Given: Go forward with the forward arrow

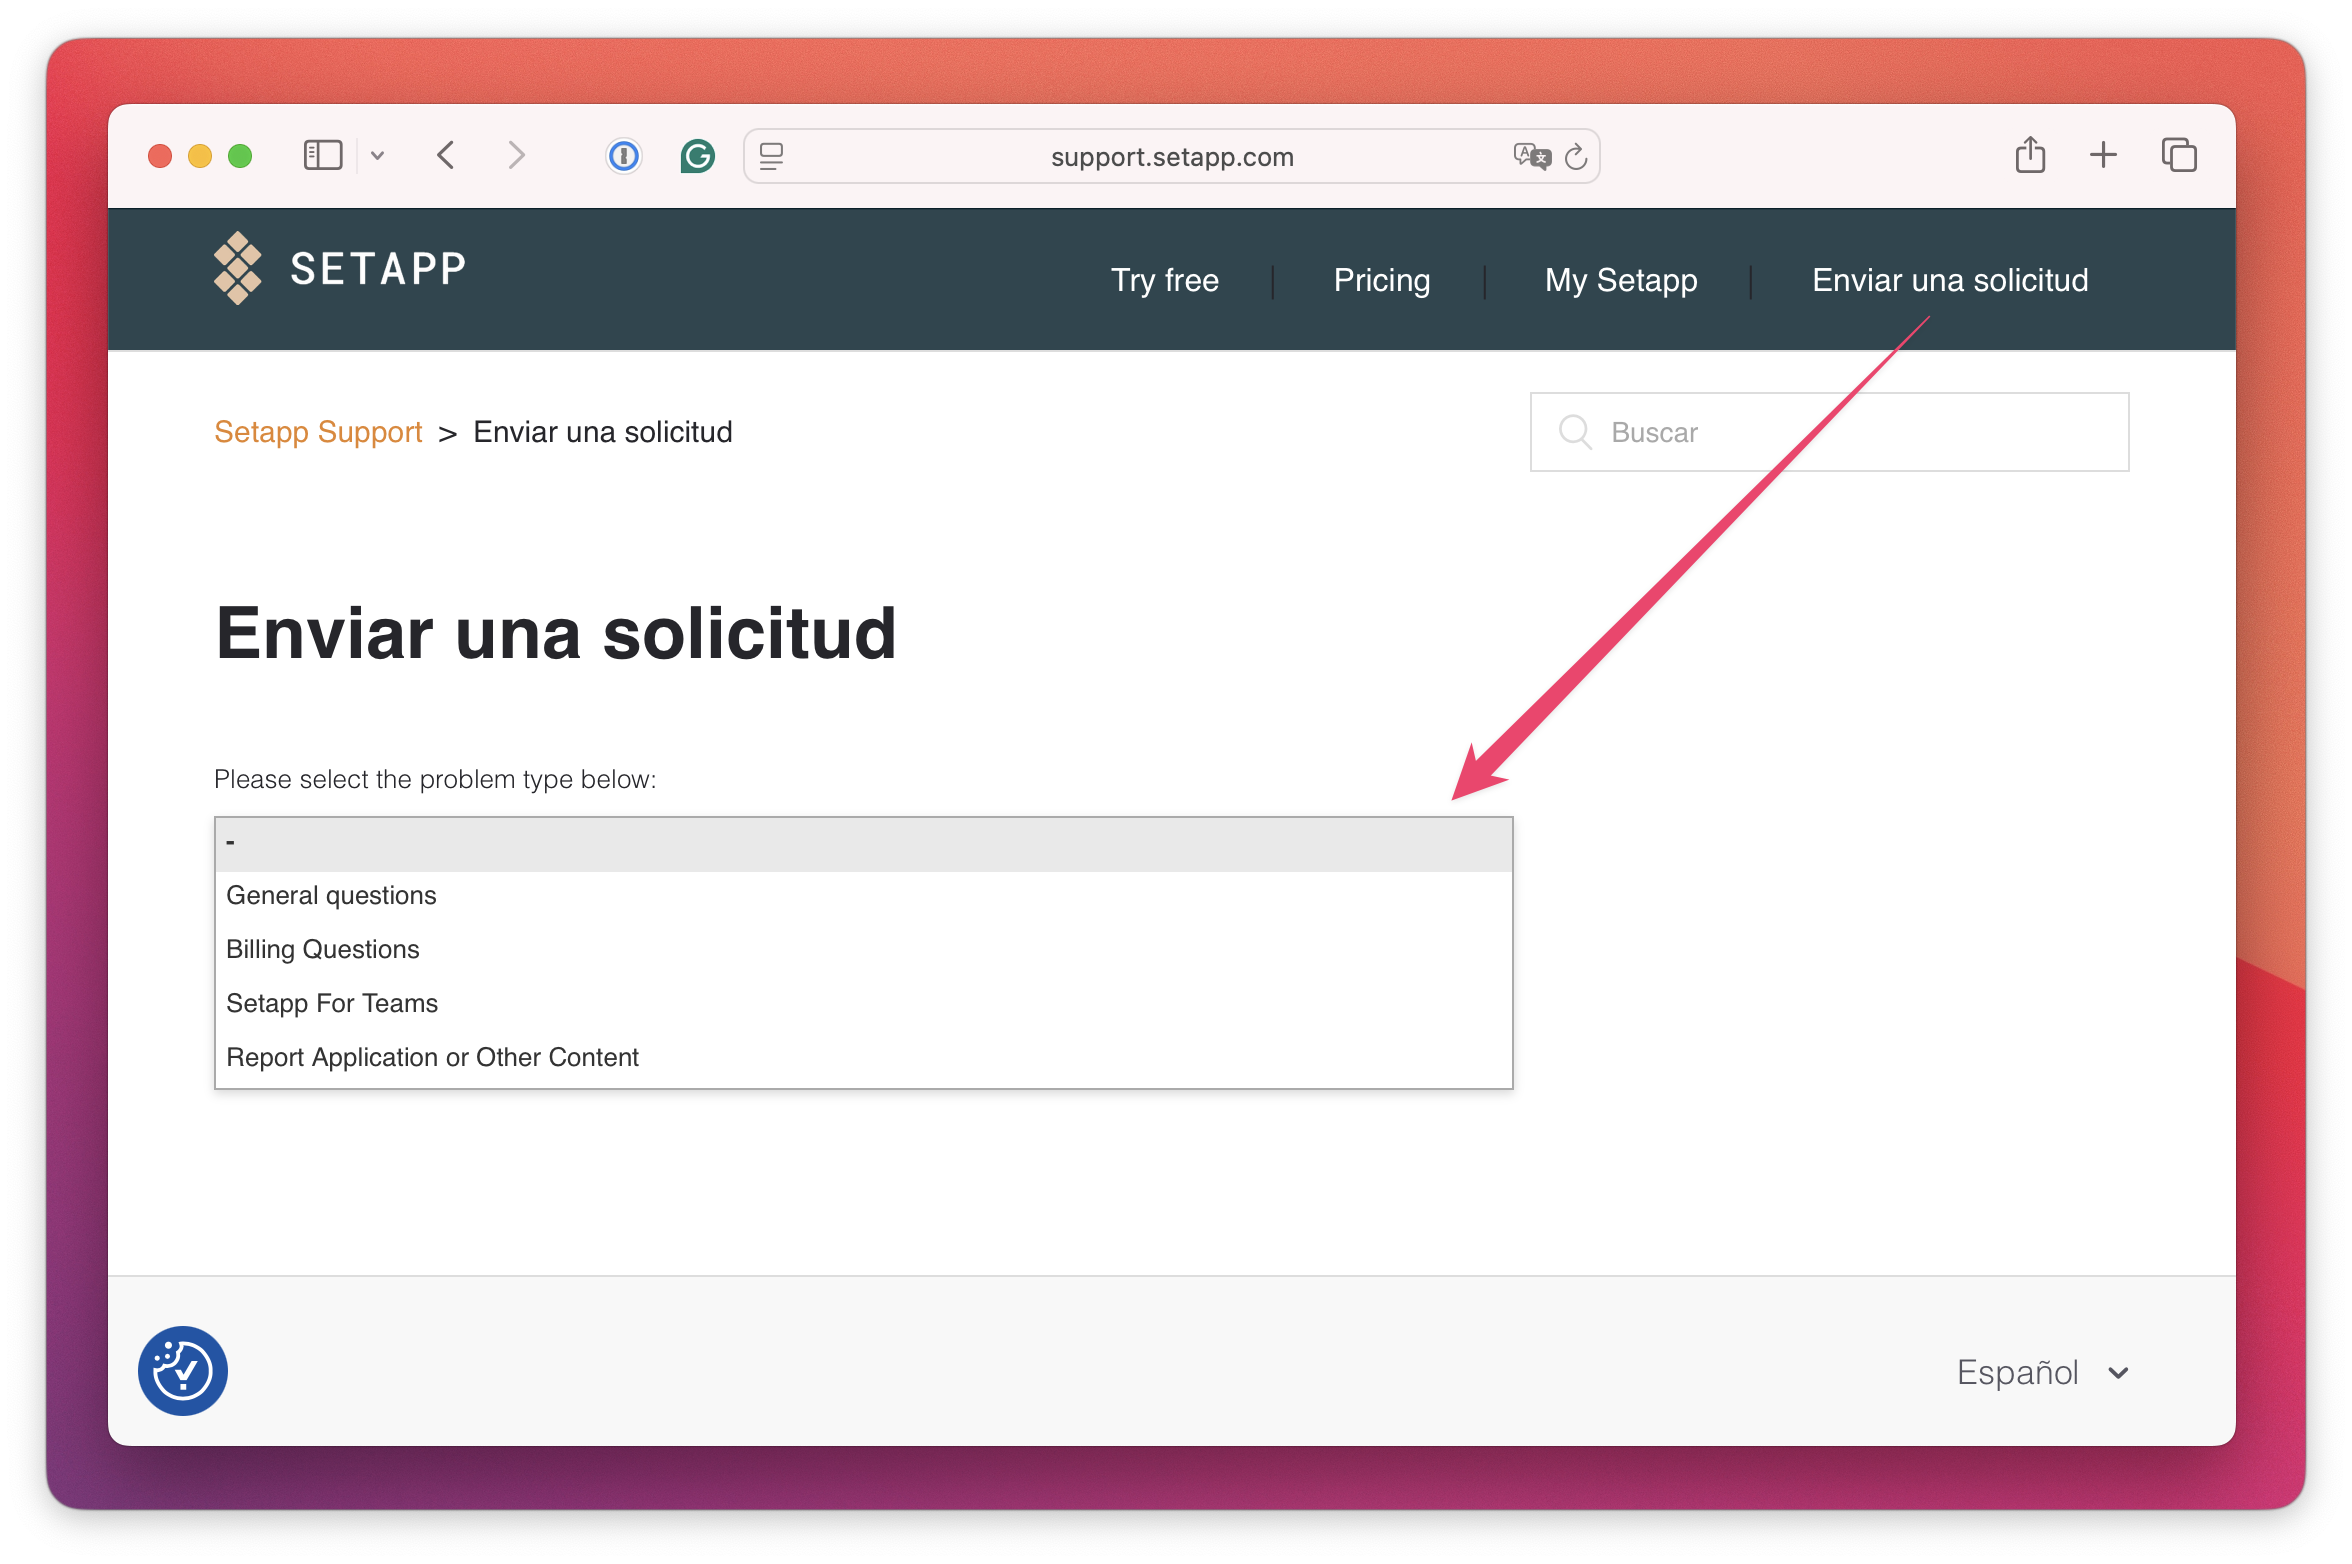Looking at the screenshot, I should pyautogui.click(x=516, y=155).
